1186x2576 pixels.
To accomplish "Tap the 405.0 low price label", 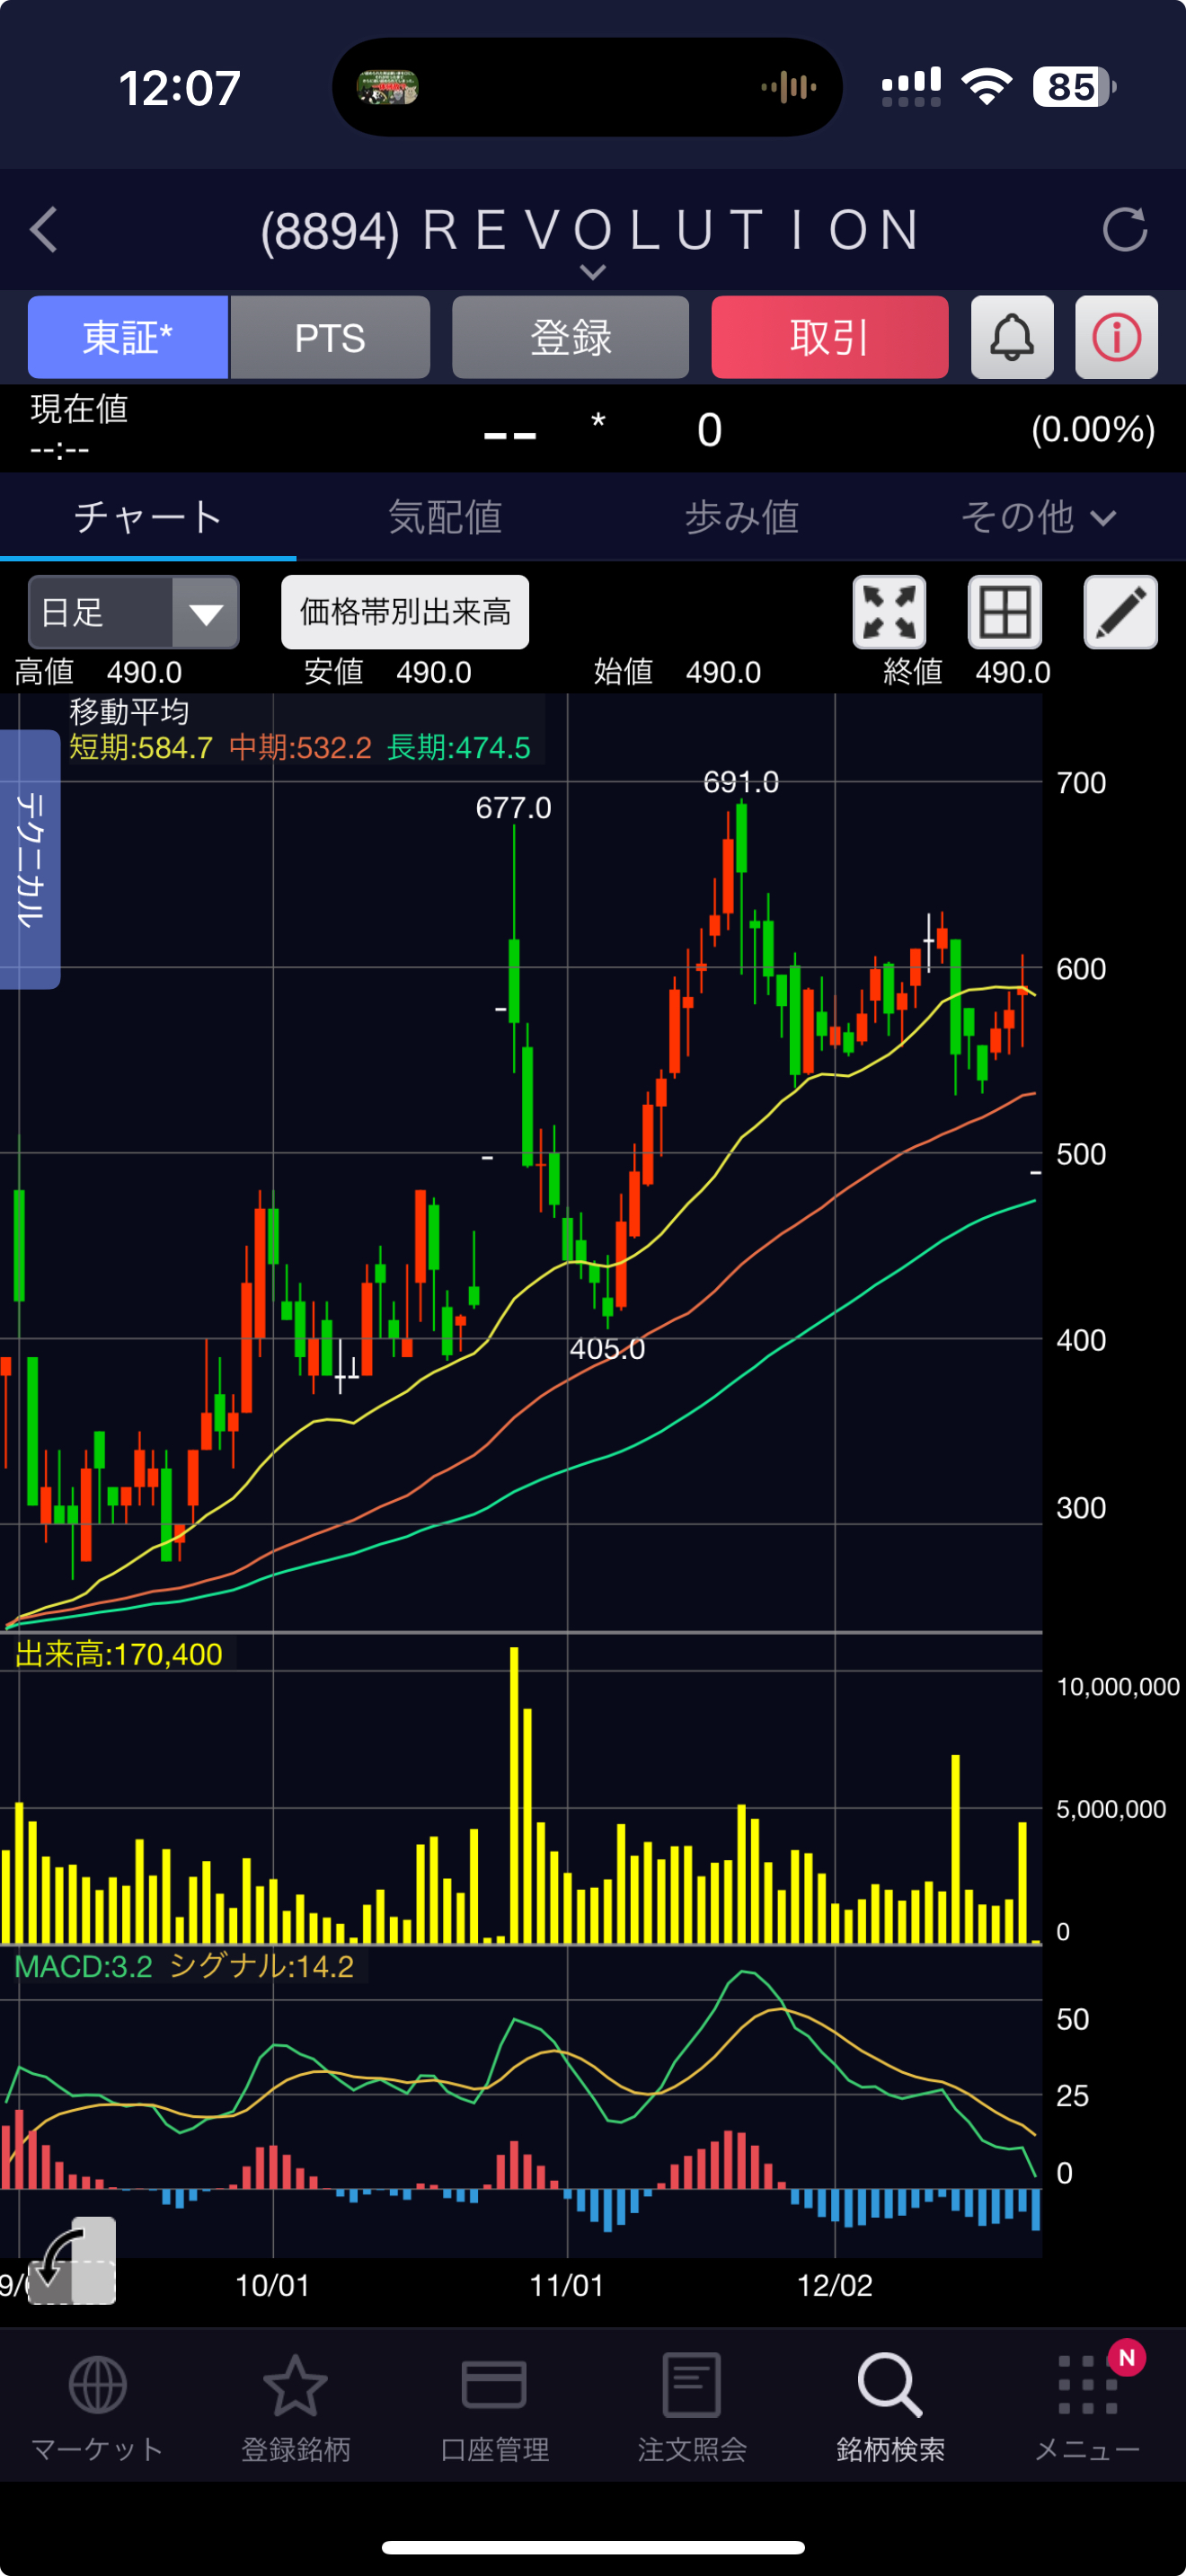I will pos(607,1349).
